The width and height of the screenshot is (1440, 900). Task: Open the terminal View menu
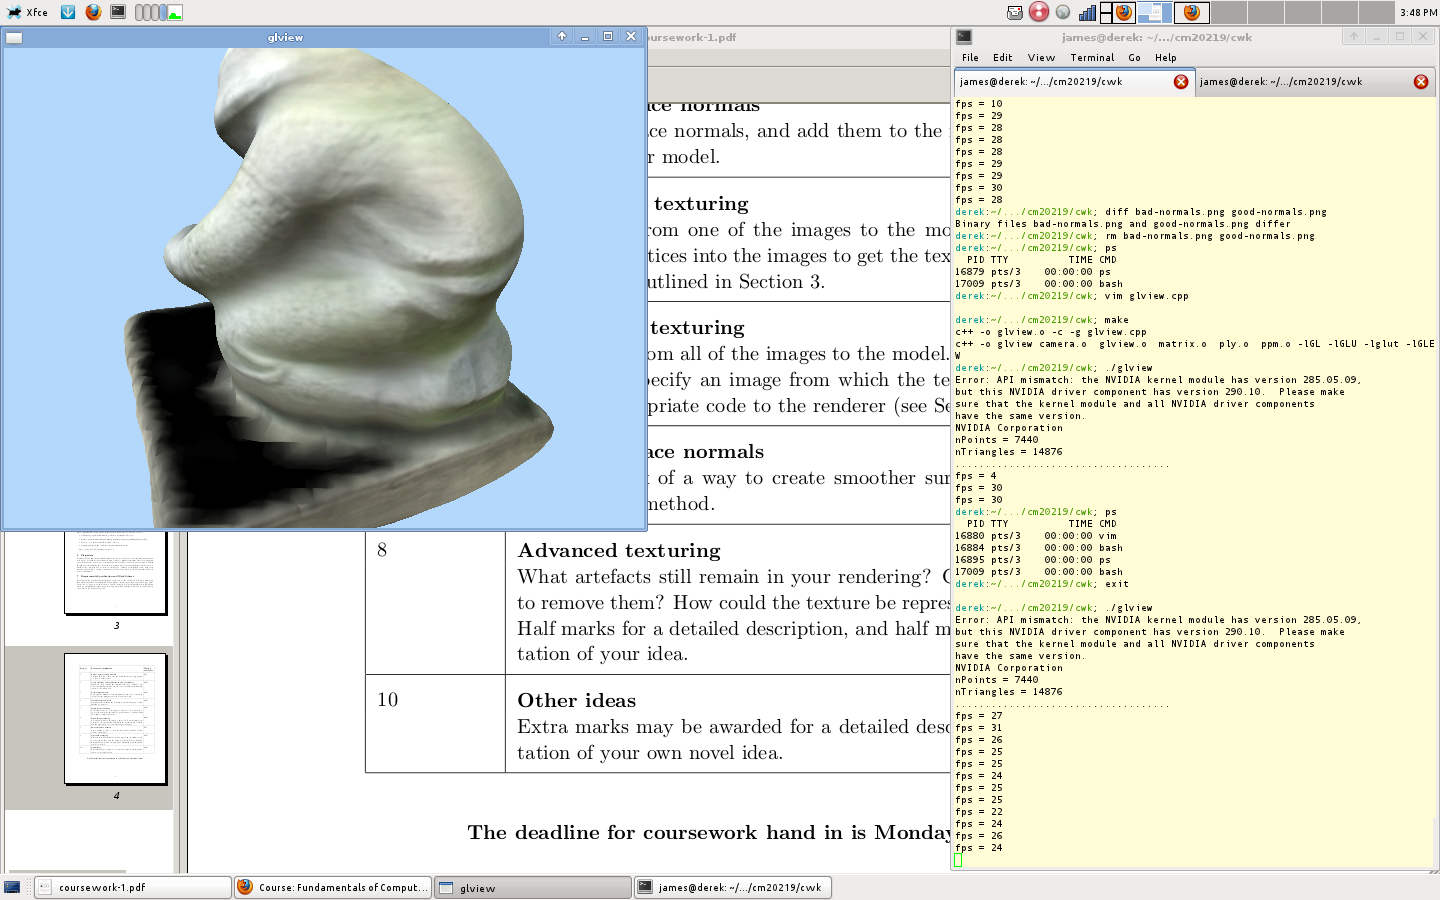click(1041, 58)
